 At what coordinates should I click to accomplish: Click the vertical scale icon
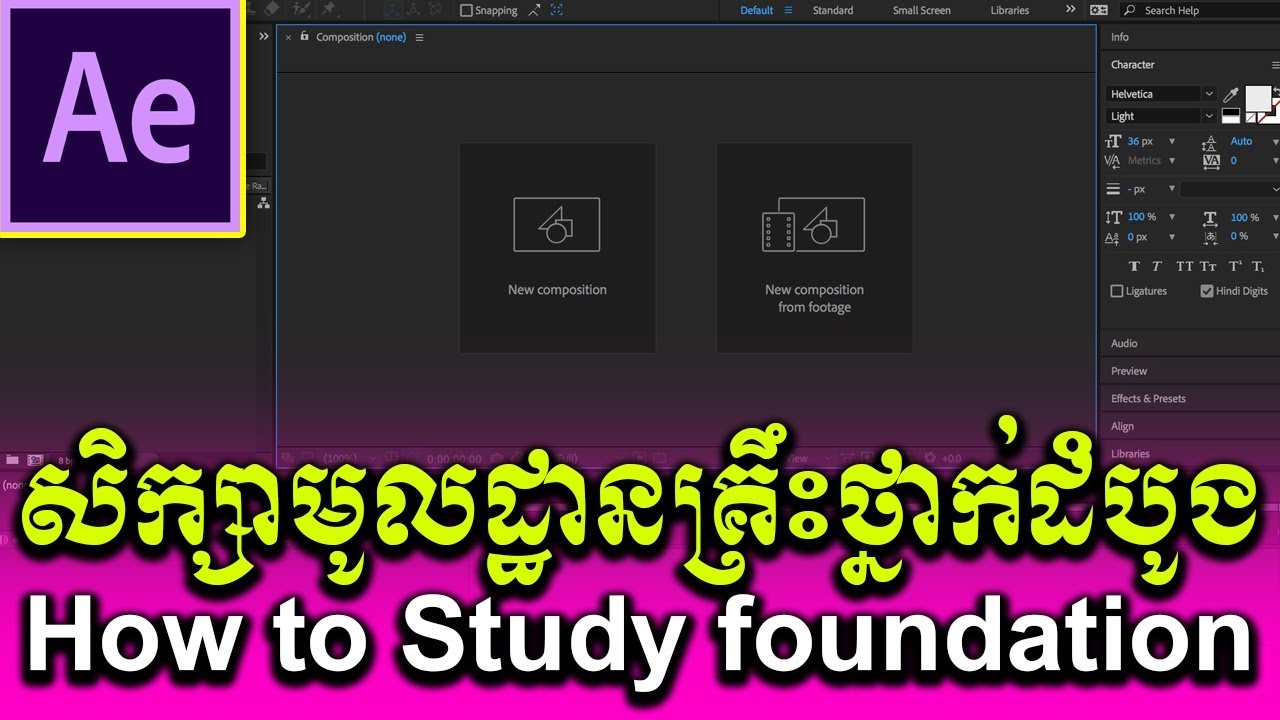pyautogui.click(x=1113, y=217)
